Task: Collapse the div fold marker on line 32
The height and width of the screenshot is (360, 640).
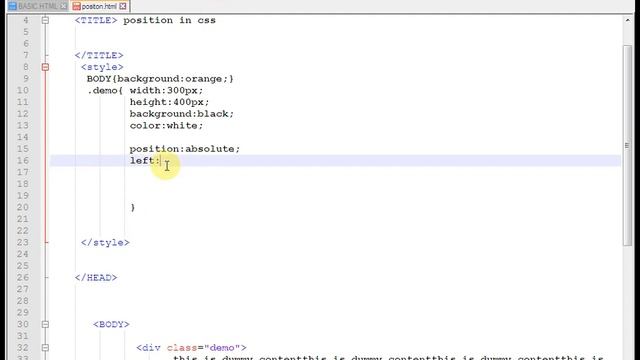Action: point(45,348)
